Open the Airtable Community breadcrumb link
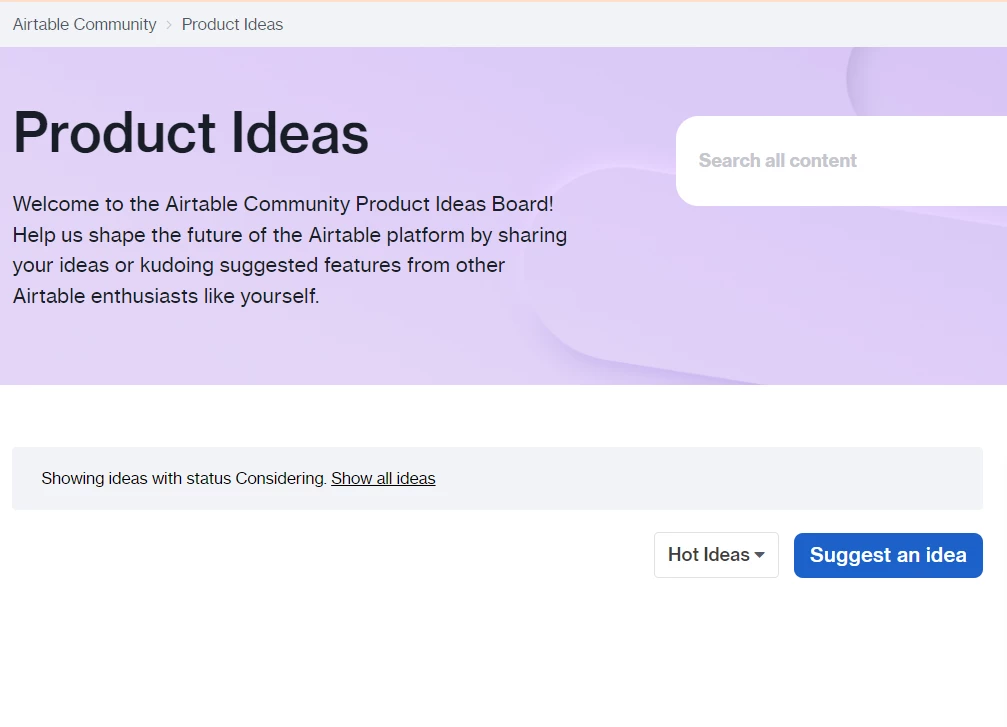Image resolution: width=1007 pixels, height=727 pixels. coord(84,24)
